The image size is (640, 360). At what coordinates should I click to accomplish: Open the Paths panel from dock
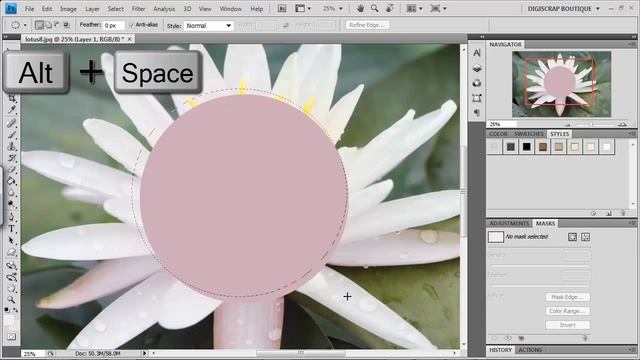point(477,98)
